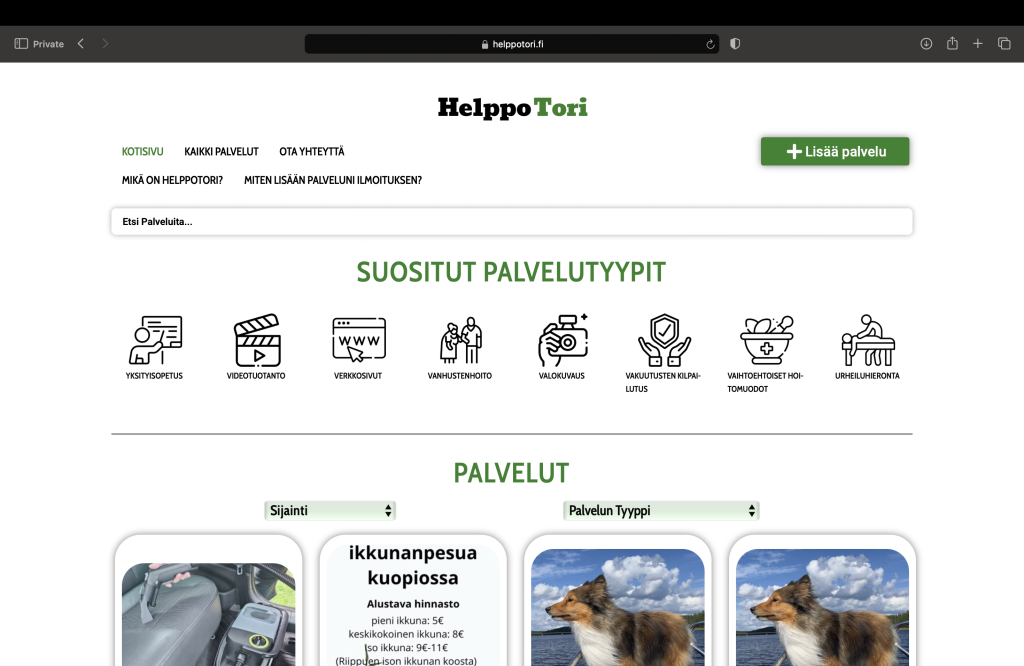Click the privacy shield icon beside address bar
The height and width of the screenshot is (666, 1024).
pos(735,44)
